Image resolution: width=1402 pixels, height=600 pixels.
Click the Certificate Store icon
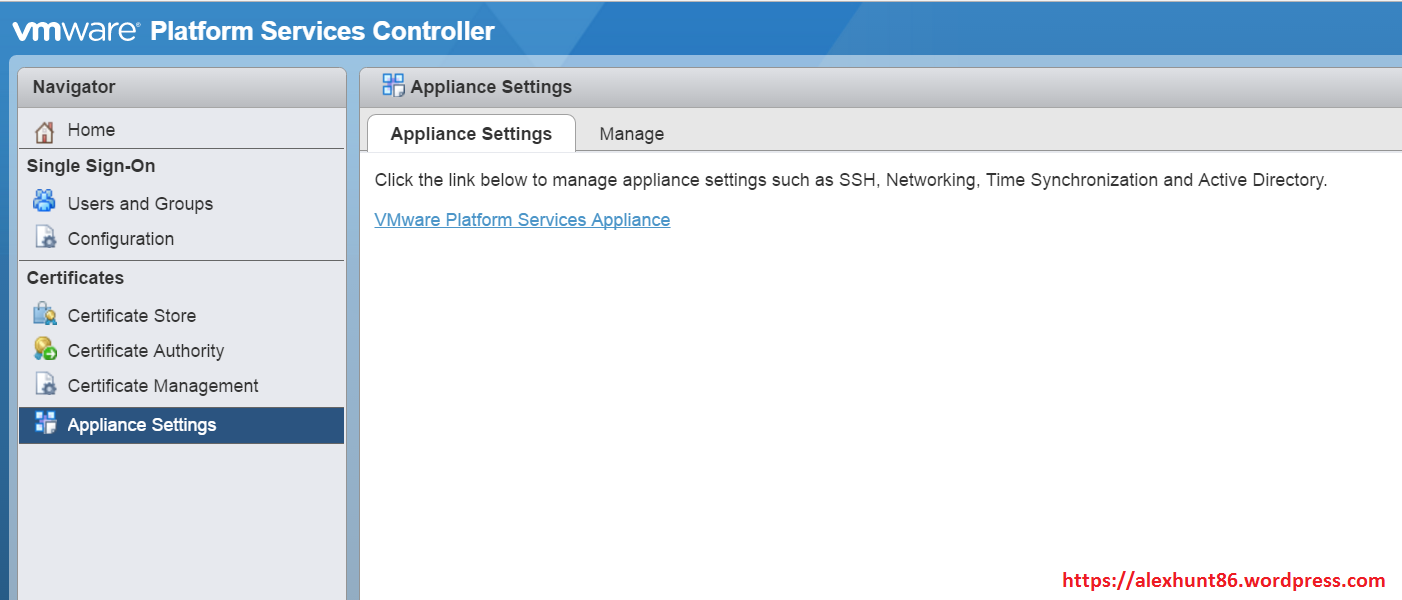pos(44,315)
